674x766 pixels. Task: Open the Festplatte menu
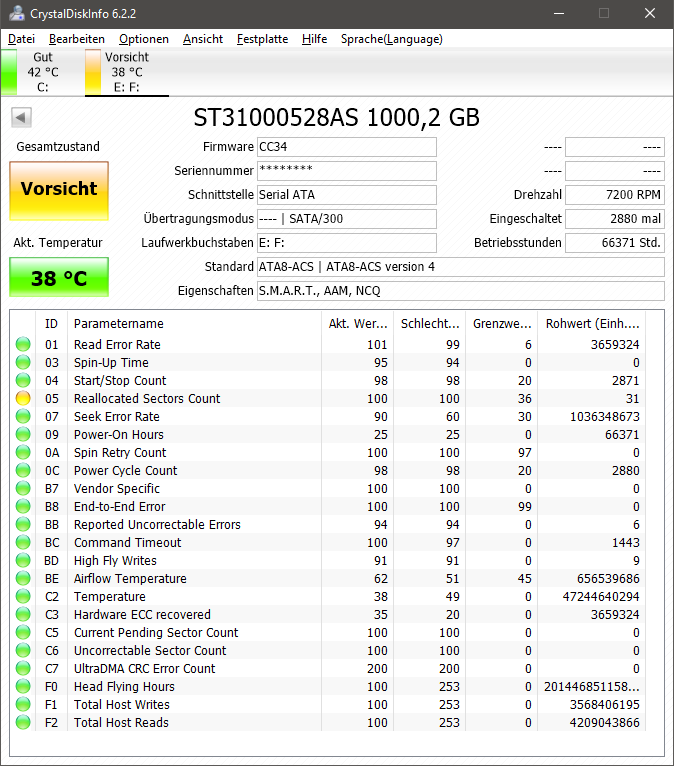(262, 39)
